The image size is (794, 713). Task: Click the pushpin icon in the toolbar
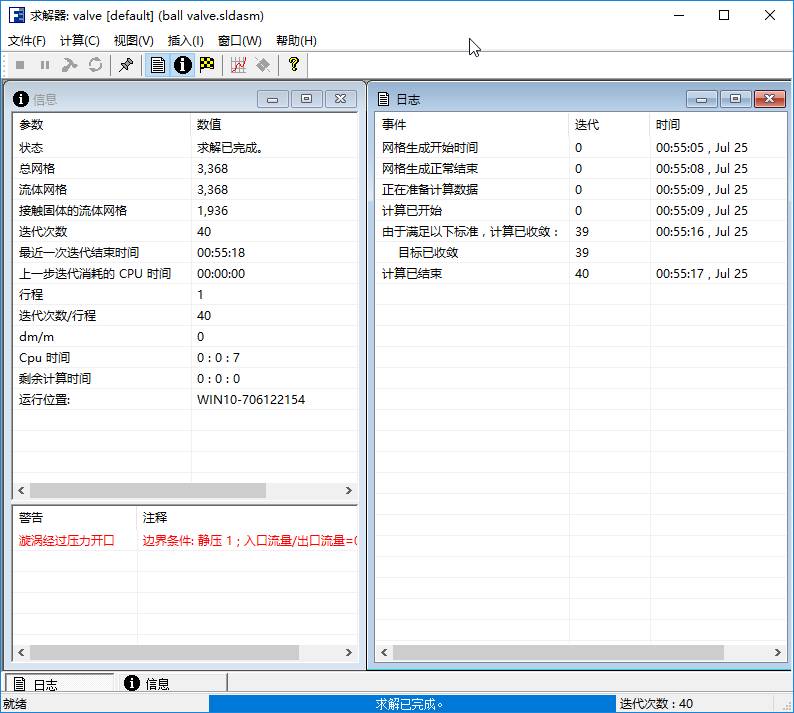click(x=125, y=65)
